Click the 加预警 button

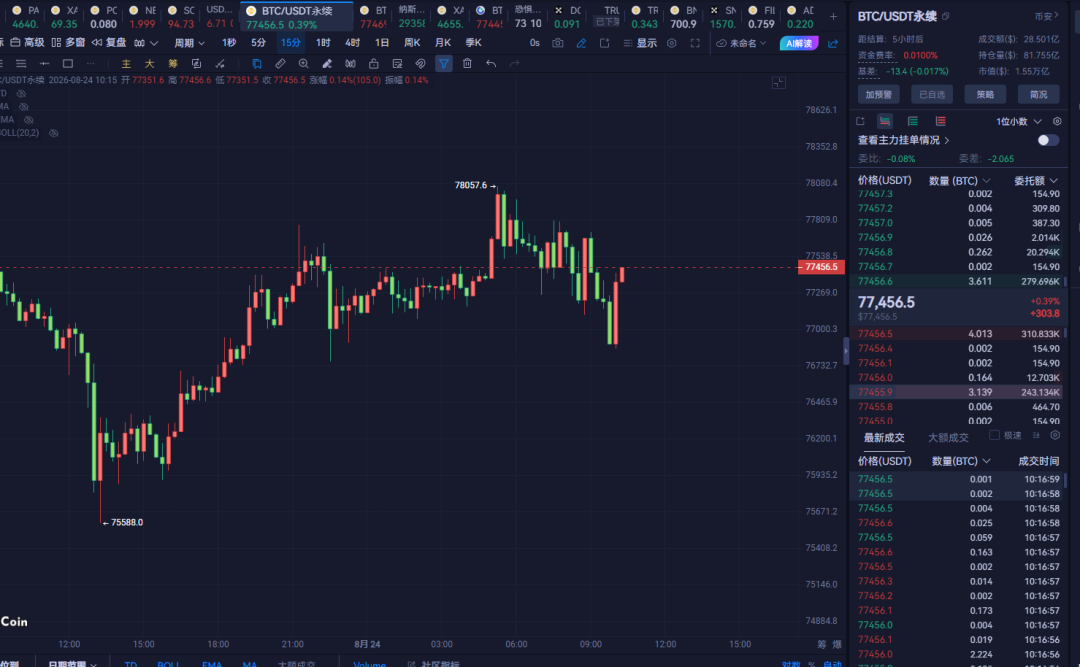(878, 94)
